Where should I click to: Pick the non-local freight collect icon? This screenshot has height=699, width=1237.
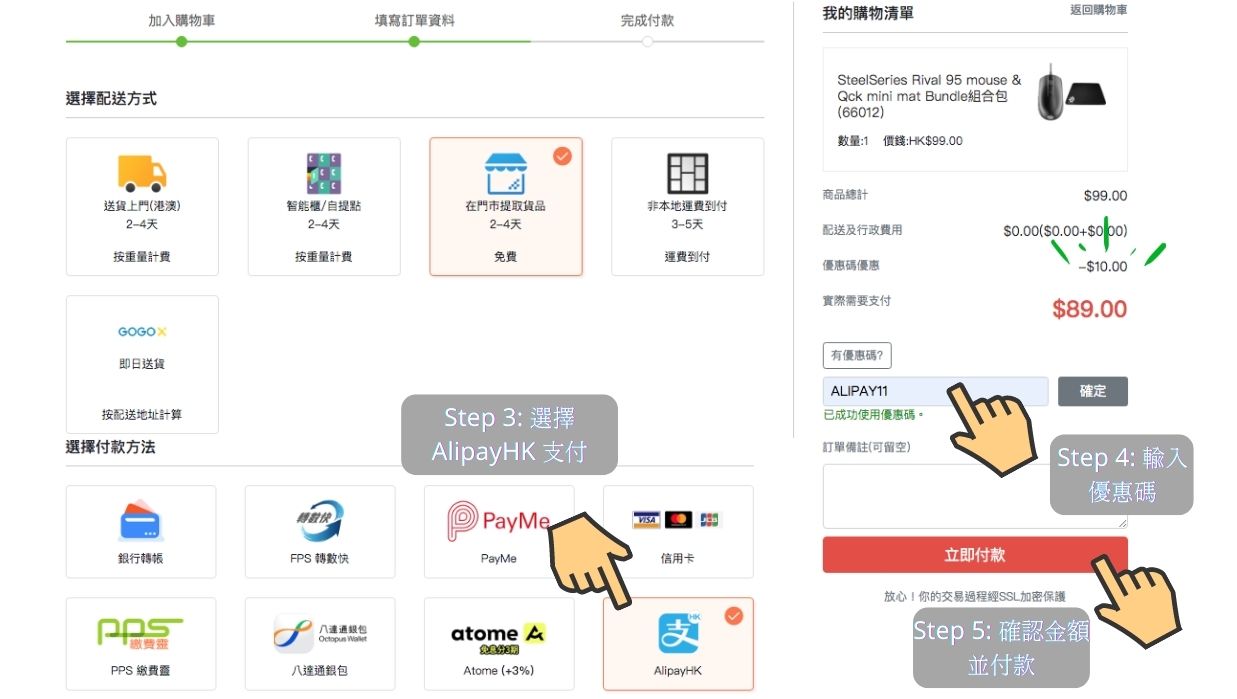coord(687,174)
